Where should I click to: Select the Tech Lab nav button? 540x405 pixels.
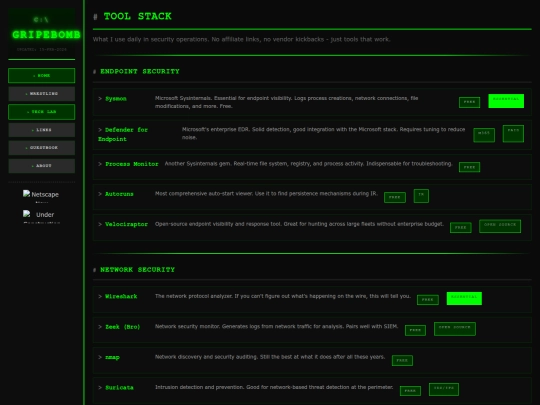click(42, 112)
